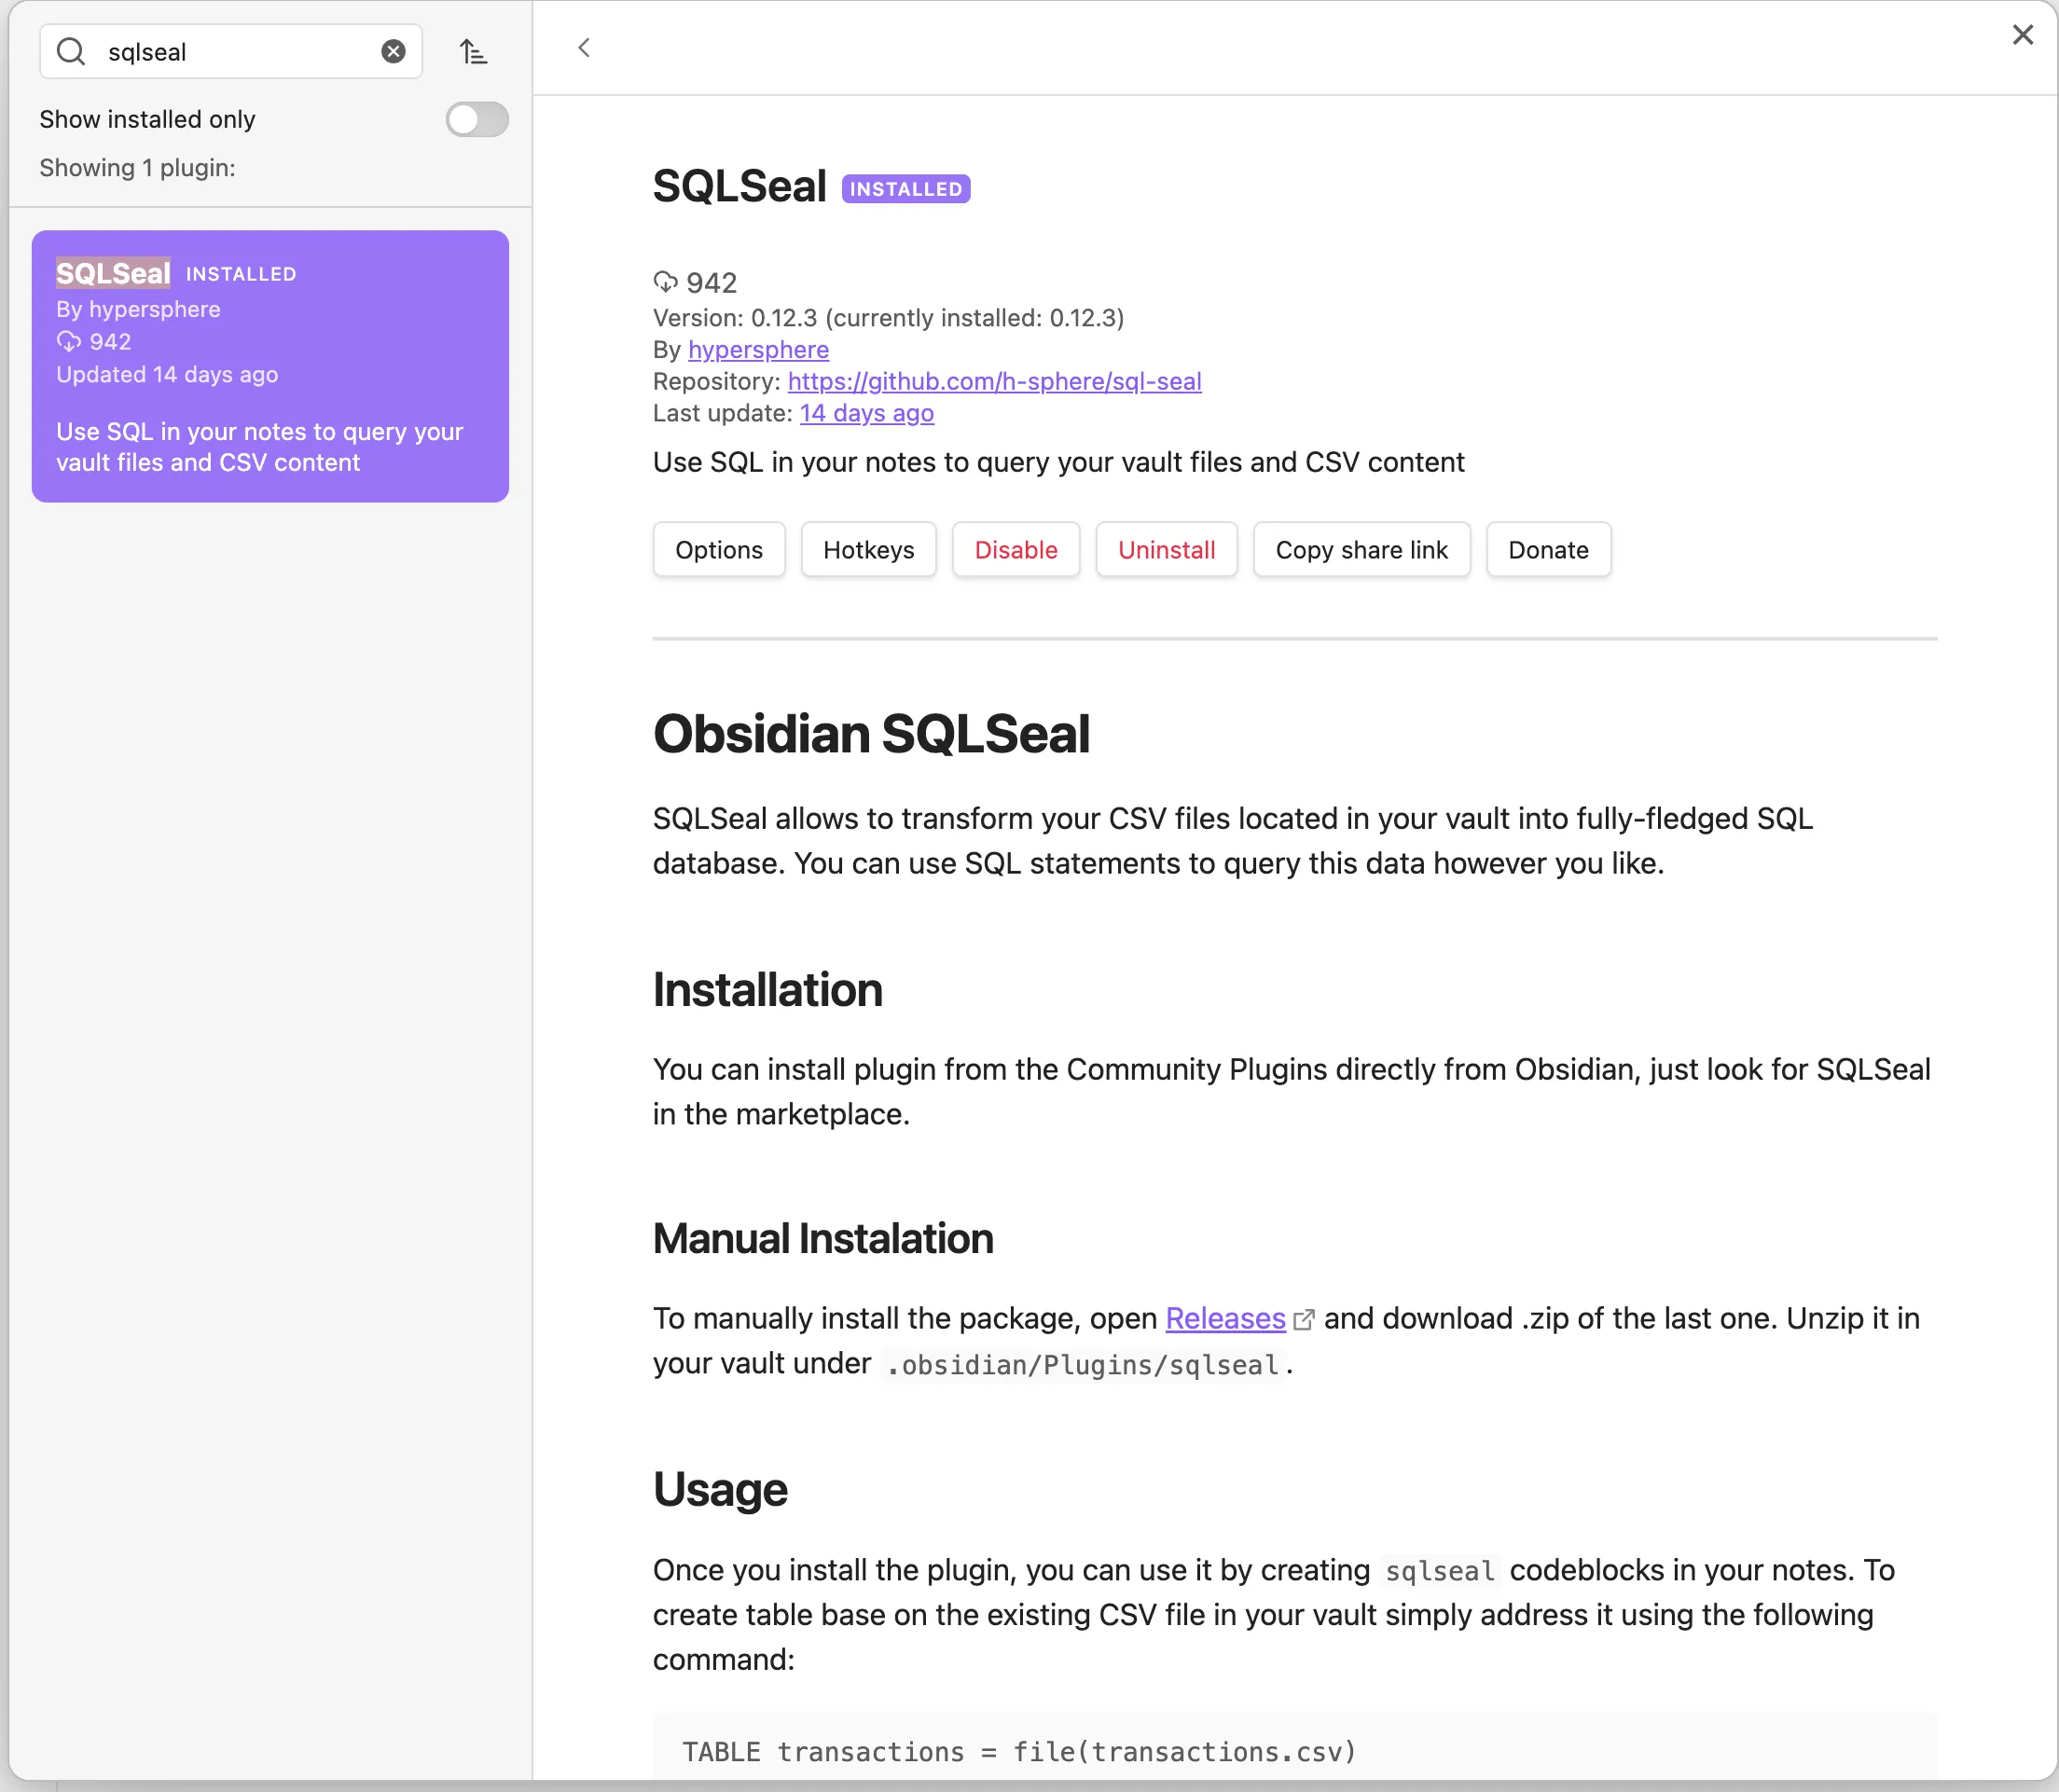Toggle Show installed only
Screen dimensions: 2059x1792
coord(476,119)
